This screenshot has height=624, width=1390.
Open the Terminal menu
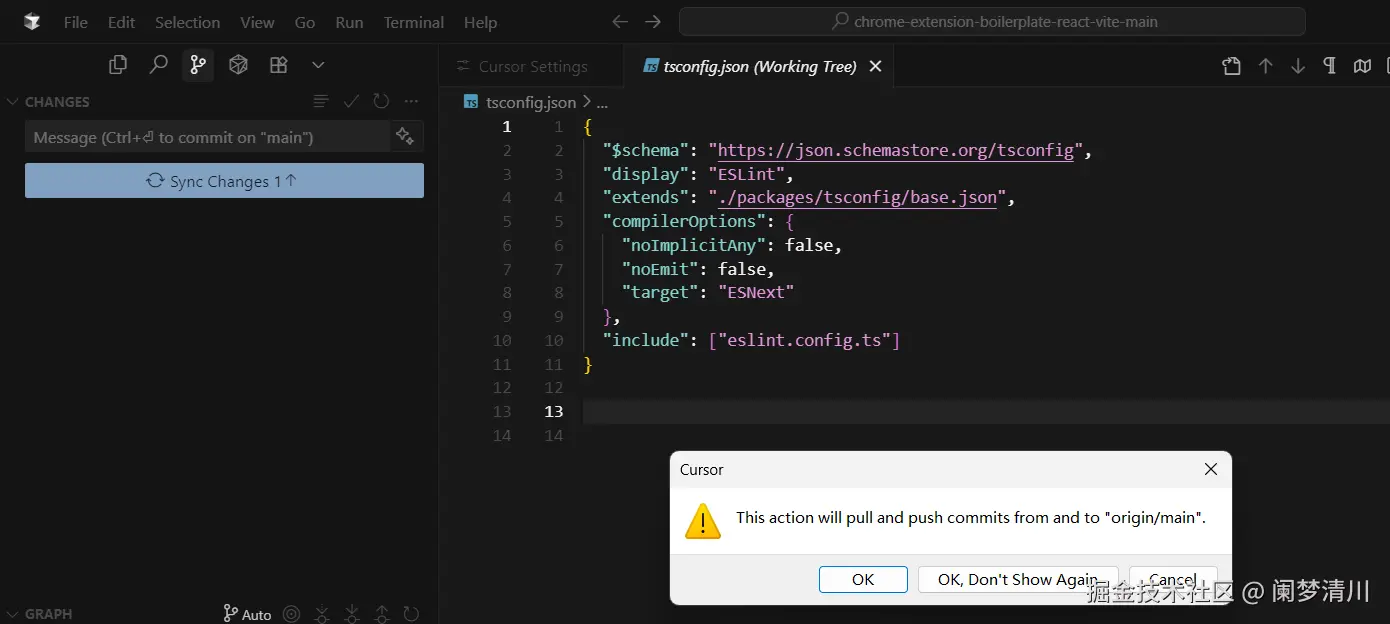click(413, 22)
